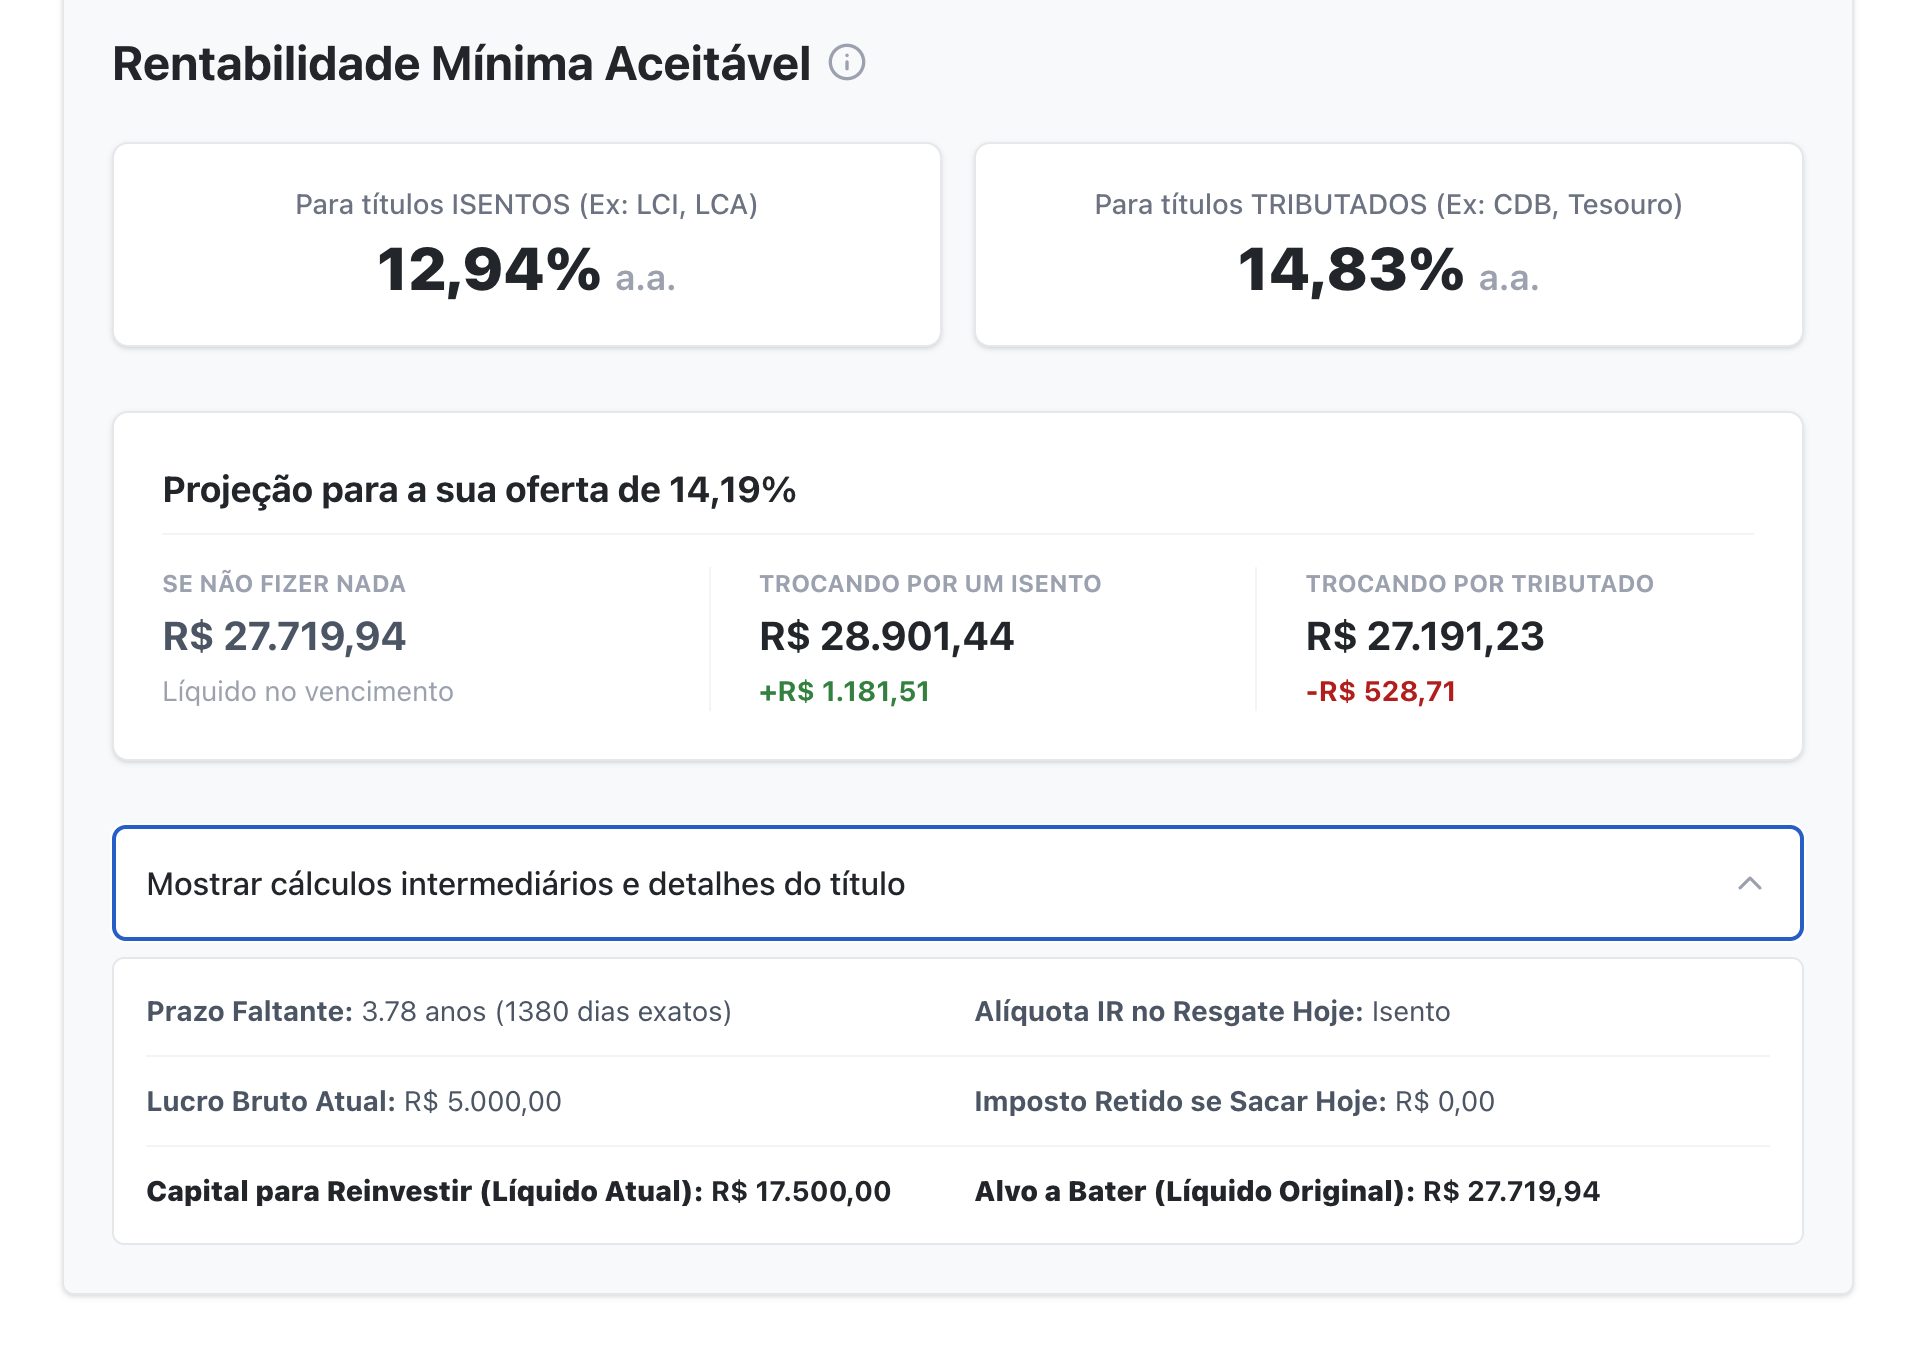
Task: Click the R$ 28.901,44 isento projection amount
Action: [886, 636]
